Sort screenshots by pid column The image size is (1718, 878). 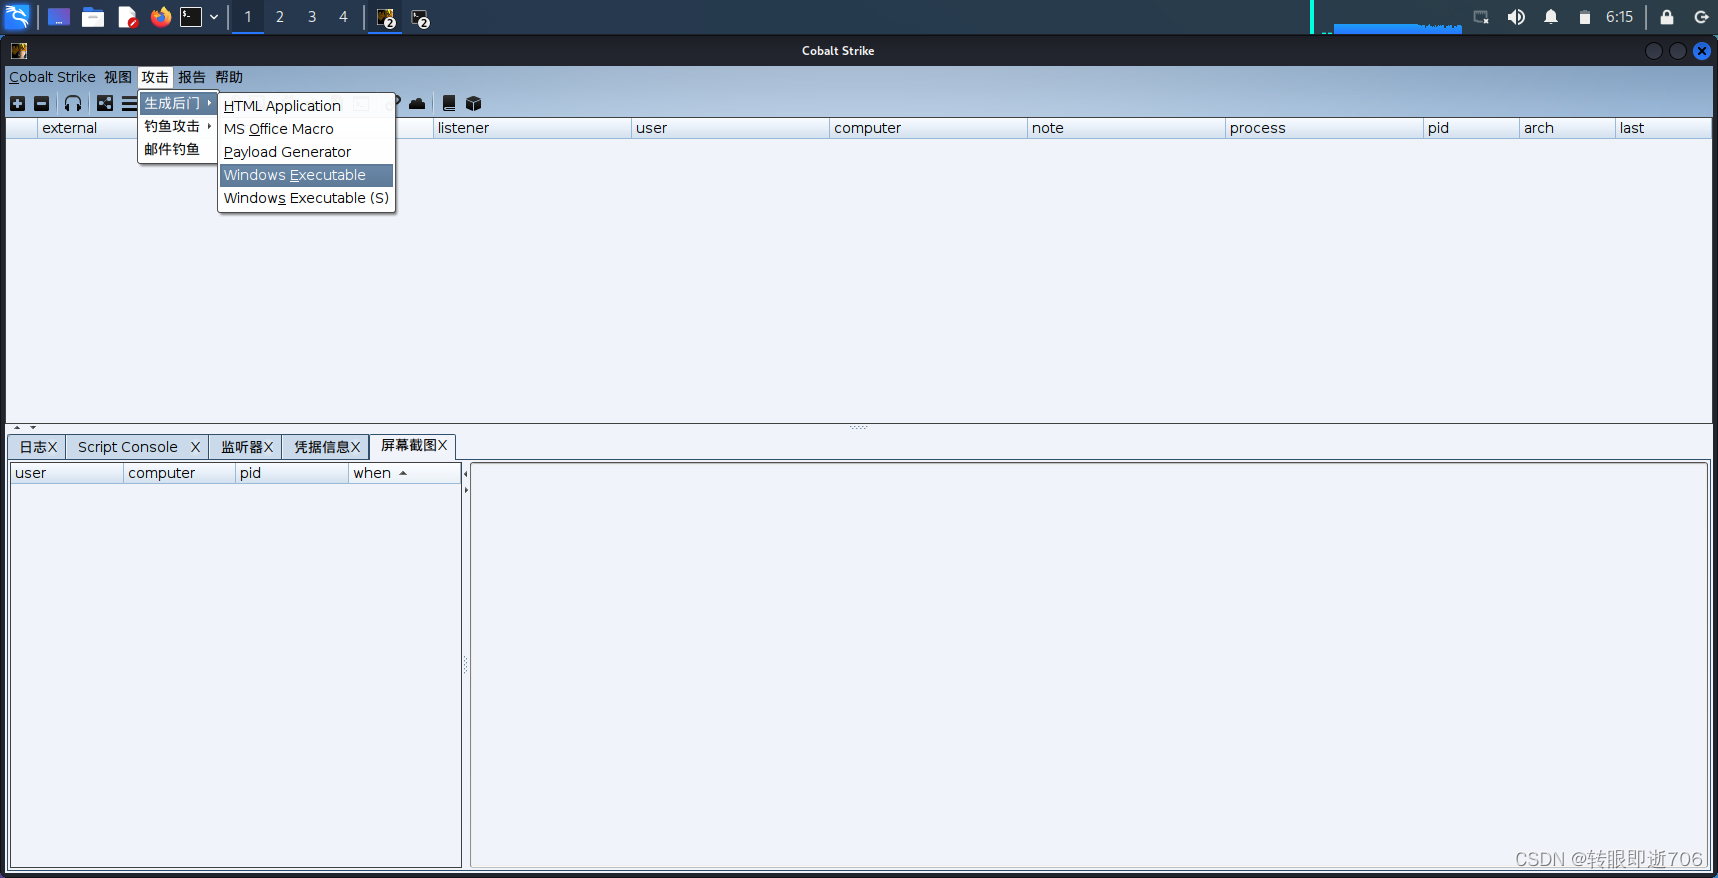pyautogui.click(x=292, y=473)
